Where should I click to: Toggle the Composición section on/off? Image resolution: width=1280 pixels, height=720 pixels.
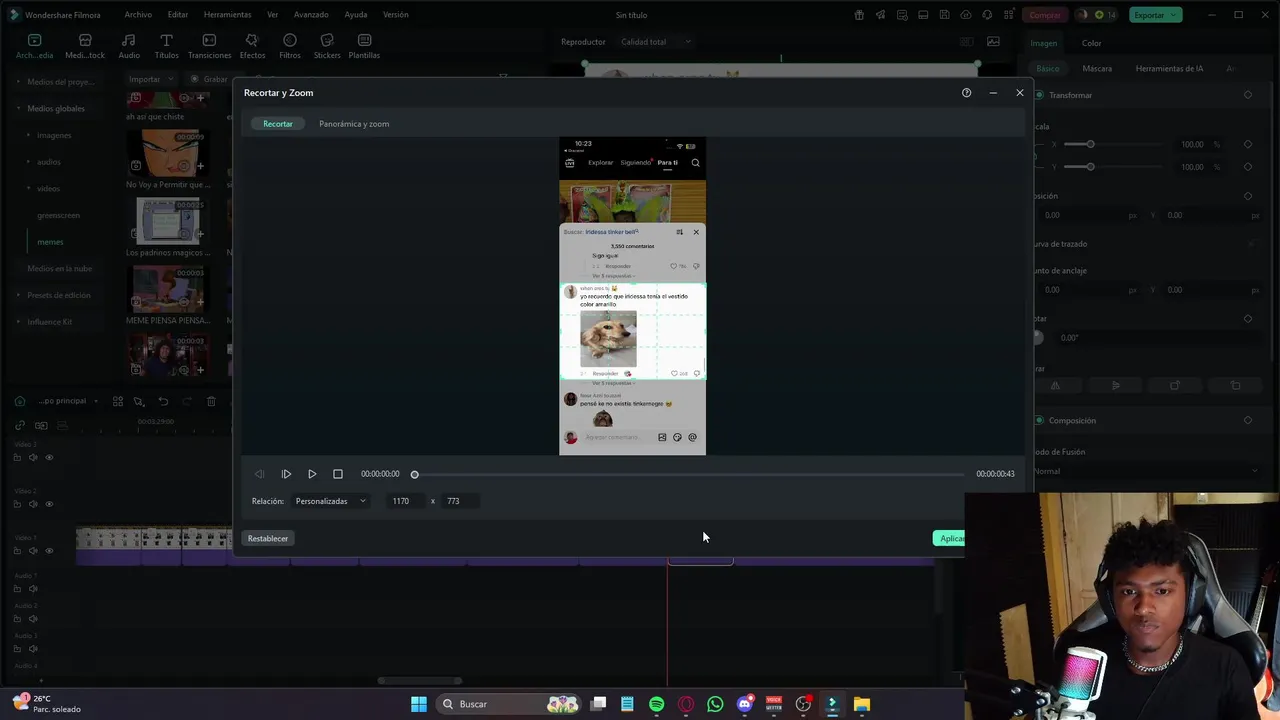coord(1039,420)
